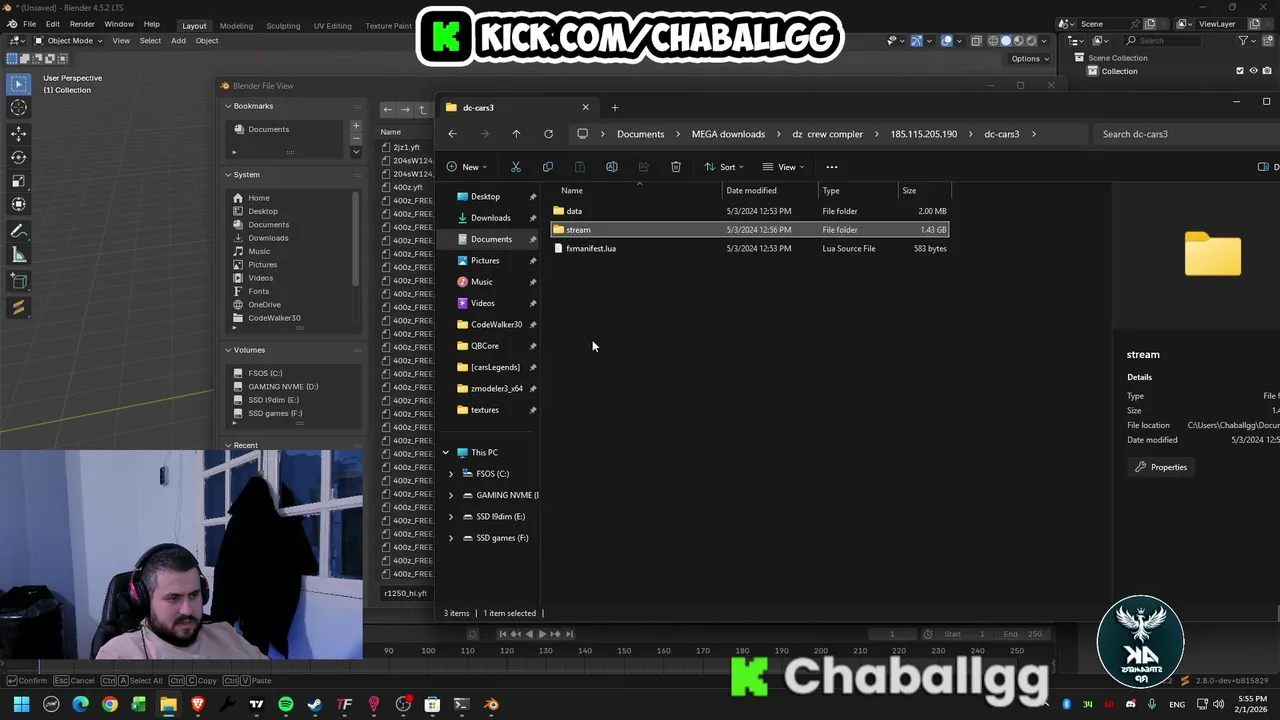Click MEGA downloads in Explorer breadcrumb

728,134
